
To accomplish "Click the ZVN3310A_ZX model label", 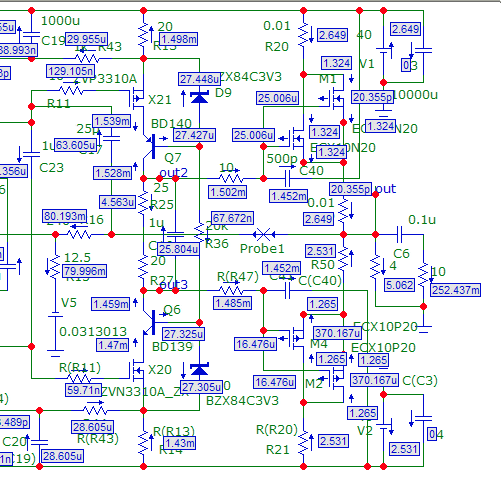I will coord(145,392).
